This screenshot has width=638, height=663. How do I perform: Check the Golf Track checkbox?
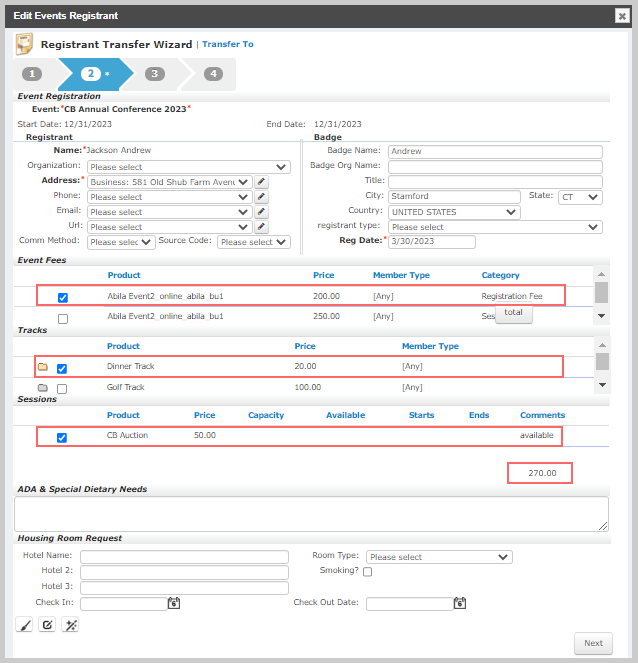(62, 389)
